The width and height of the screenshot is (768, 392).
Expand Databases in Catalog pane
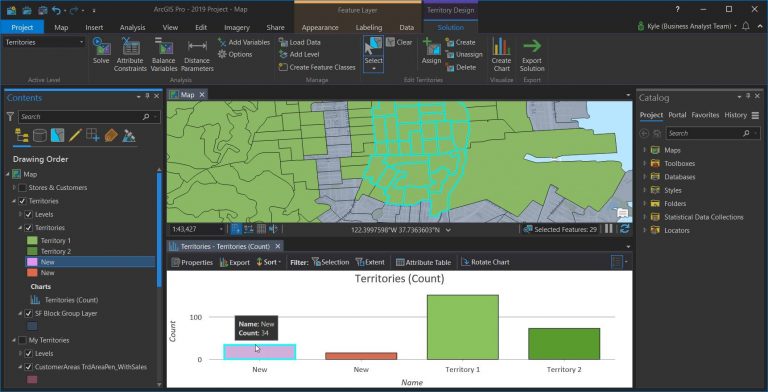point(645,177)
